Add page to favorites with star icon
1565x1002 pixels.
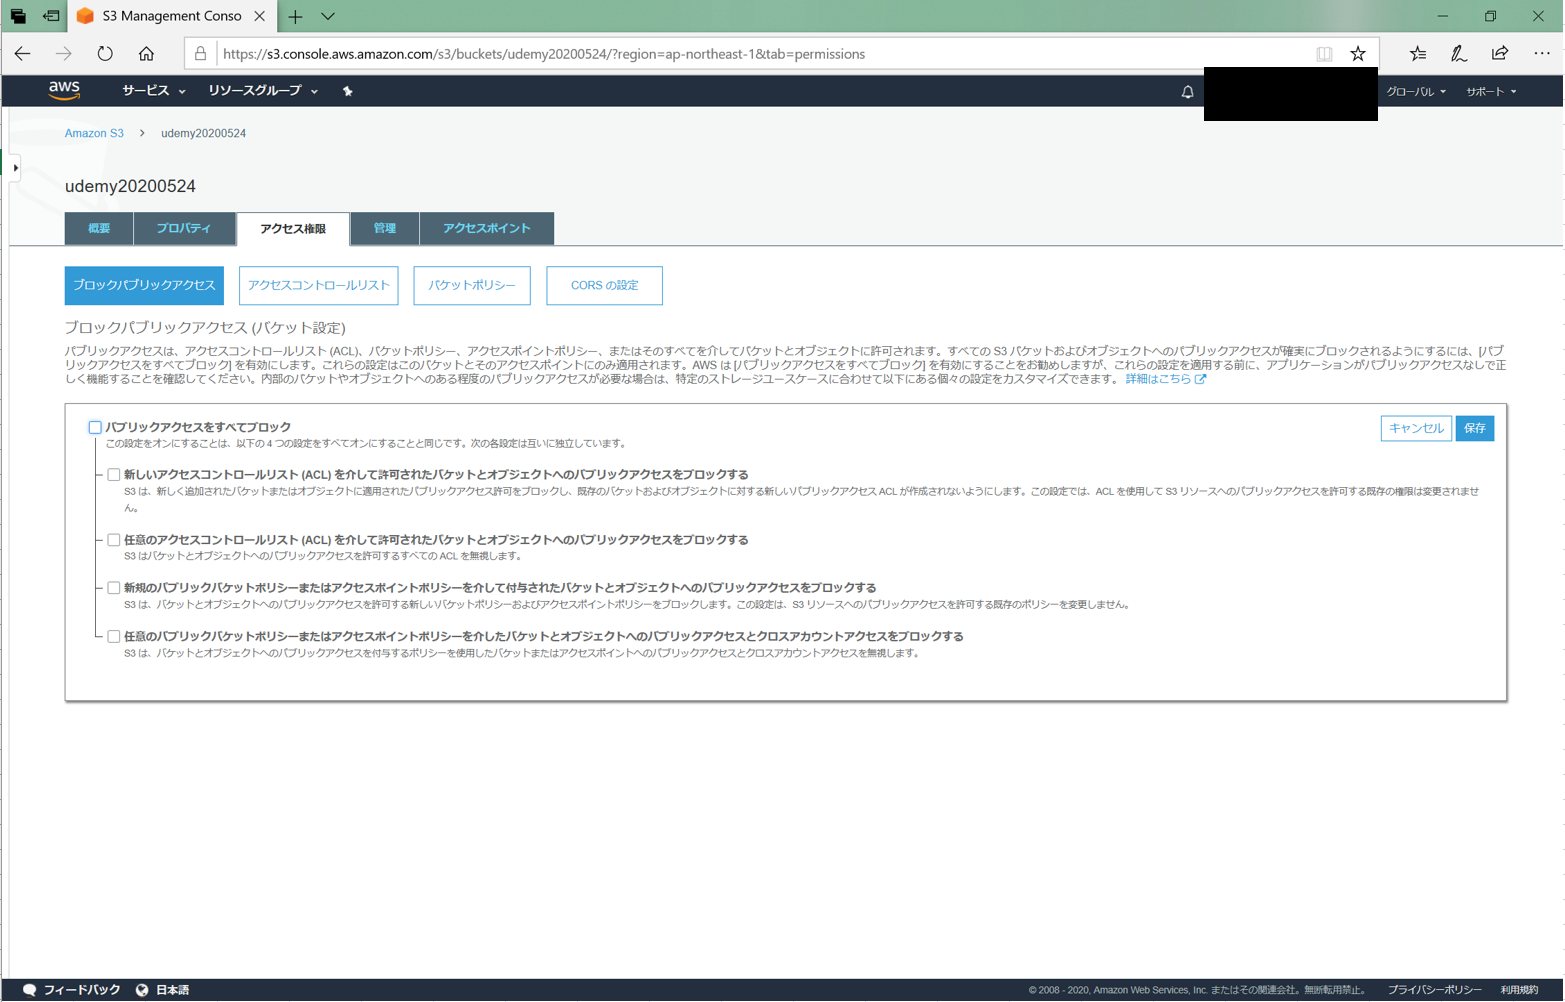click(x=1358, y=54)
